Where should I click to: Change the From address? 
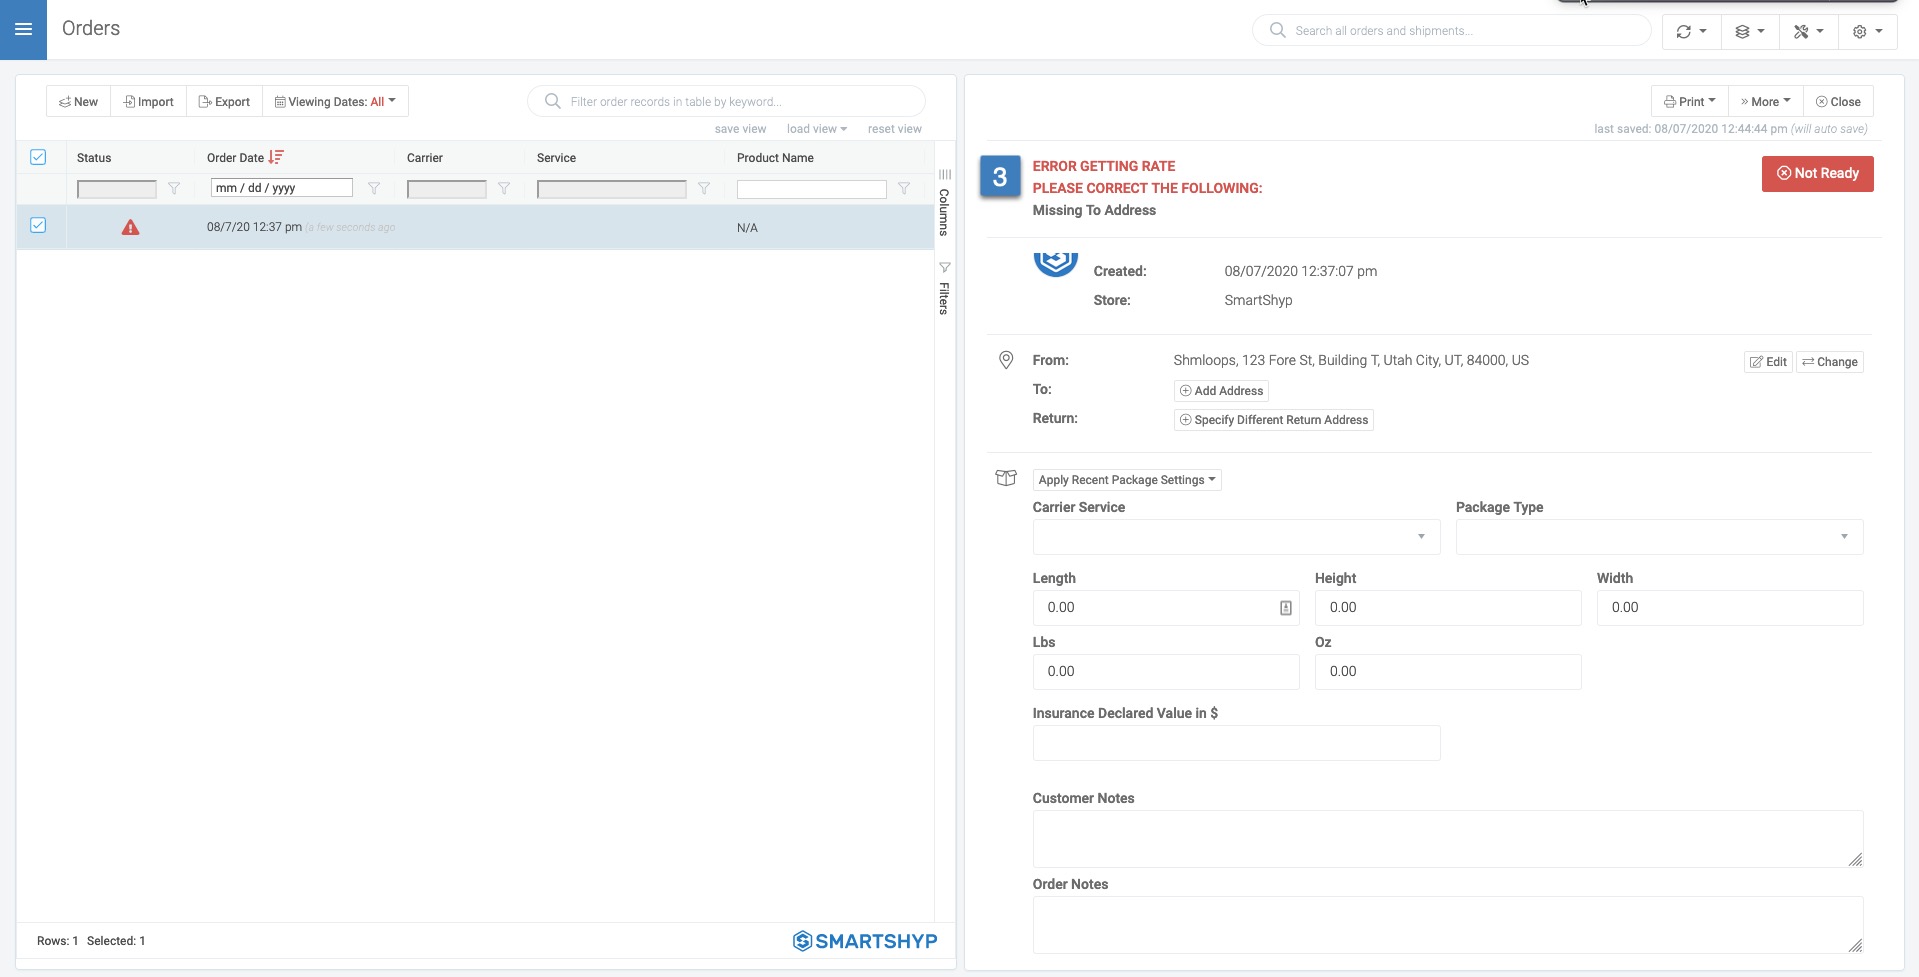tap(1830, 362)
